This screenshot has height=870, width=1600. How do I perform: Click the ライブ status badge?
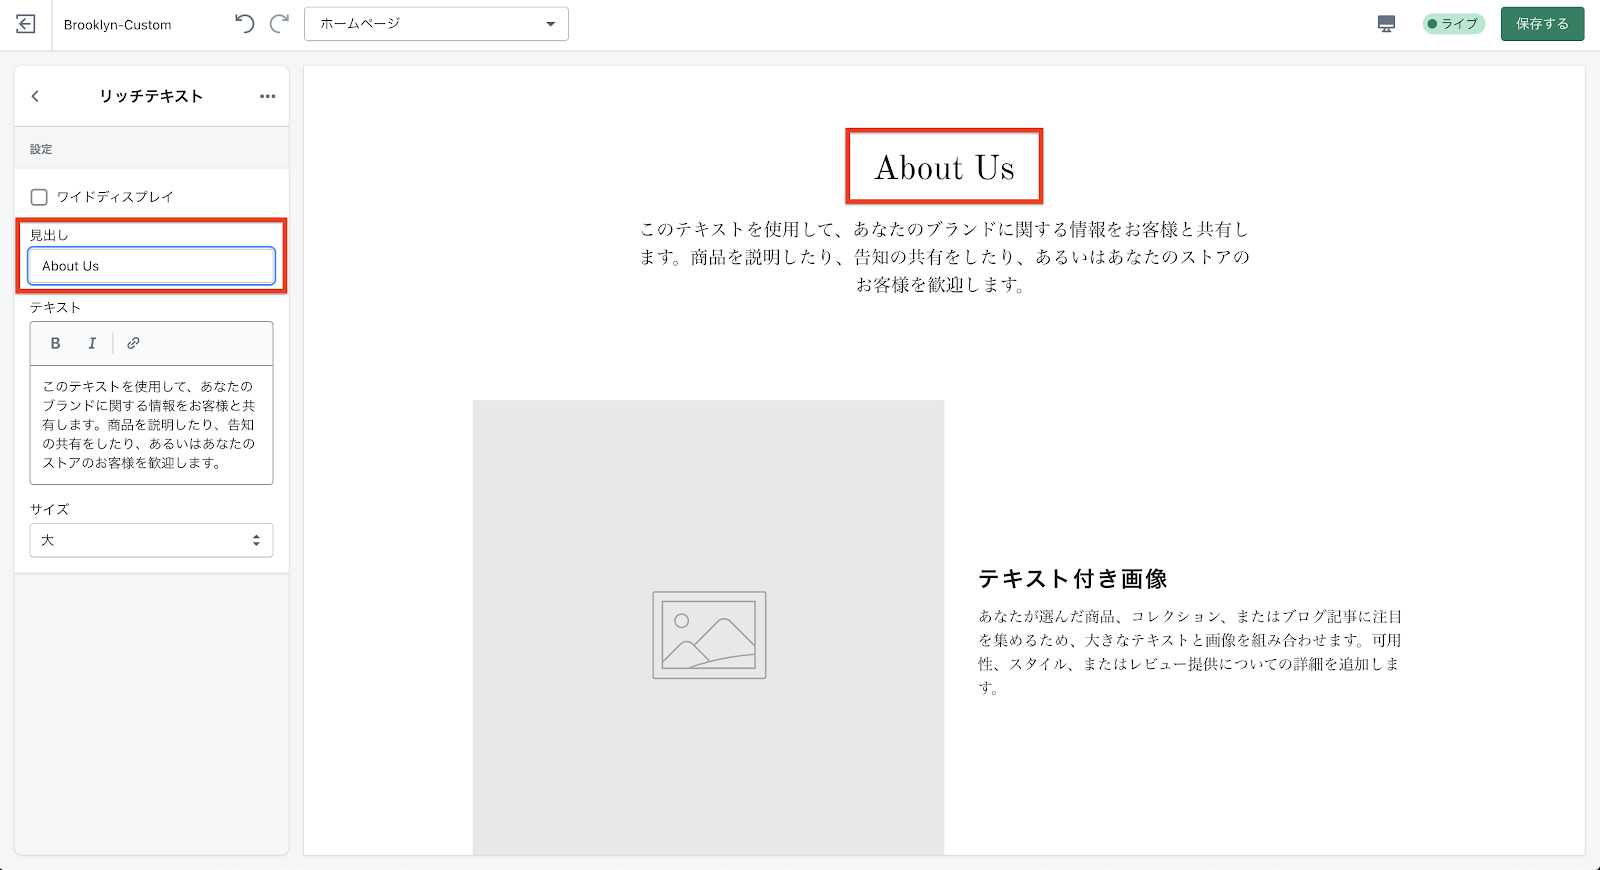coord(1453,24)
